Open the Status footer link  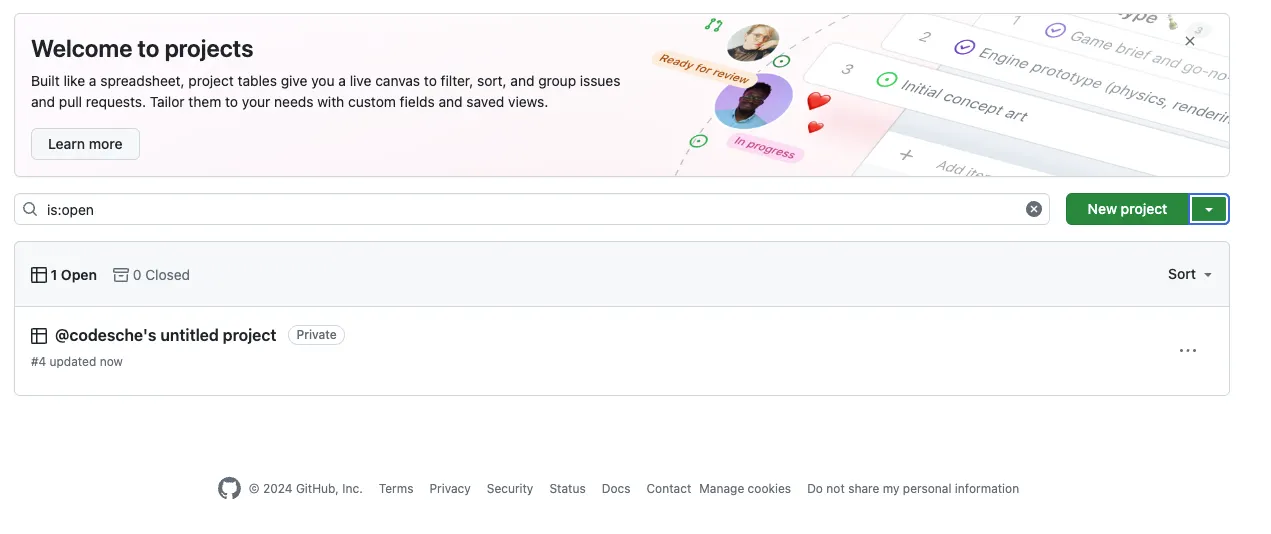point(567,489)
